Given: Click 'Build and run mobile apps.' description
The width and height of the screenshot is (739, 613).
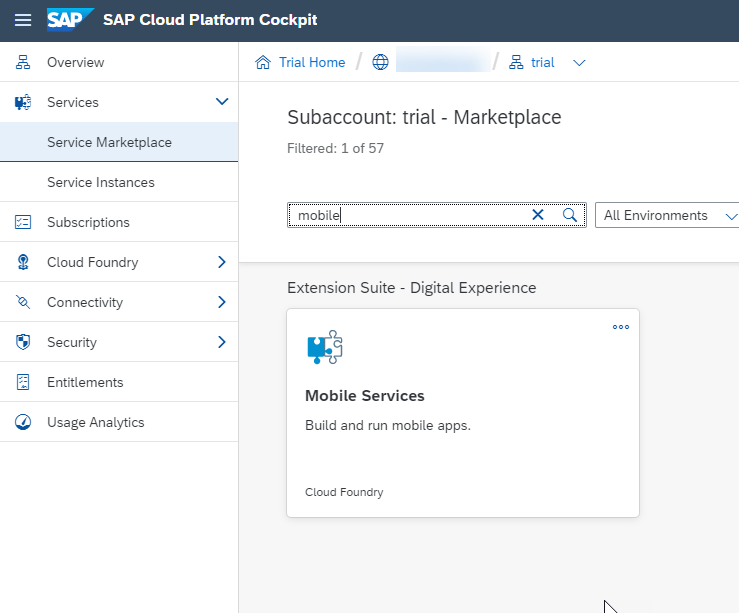Looking at the screenshot, I should [x=388, y=425].
